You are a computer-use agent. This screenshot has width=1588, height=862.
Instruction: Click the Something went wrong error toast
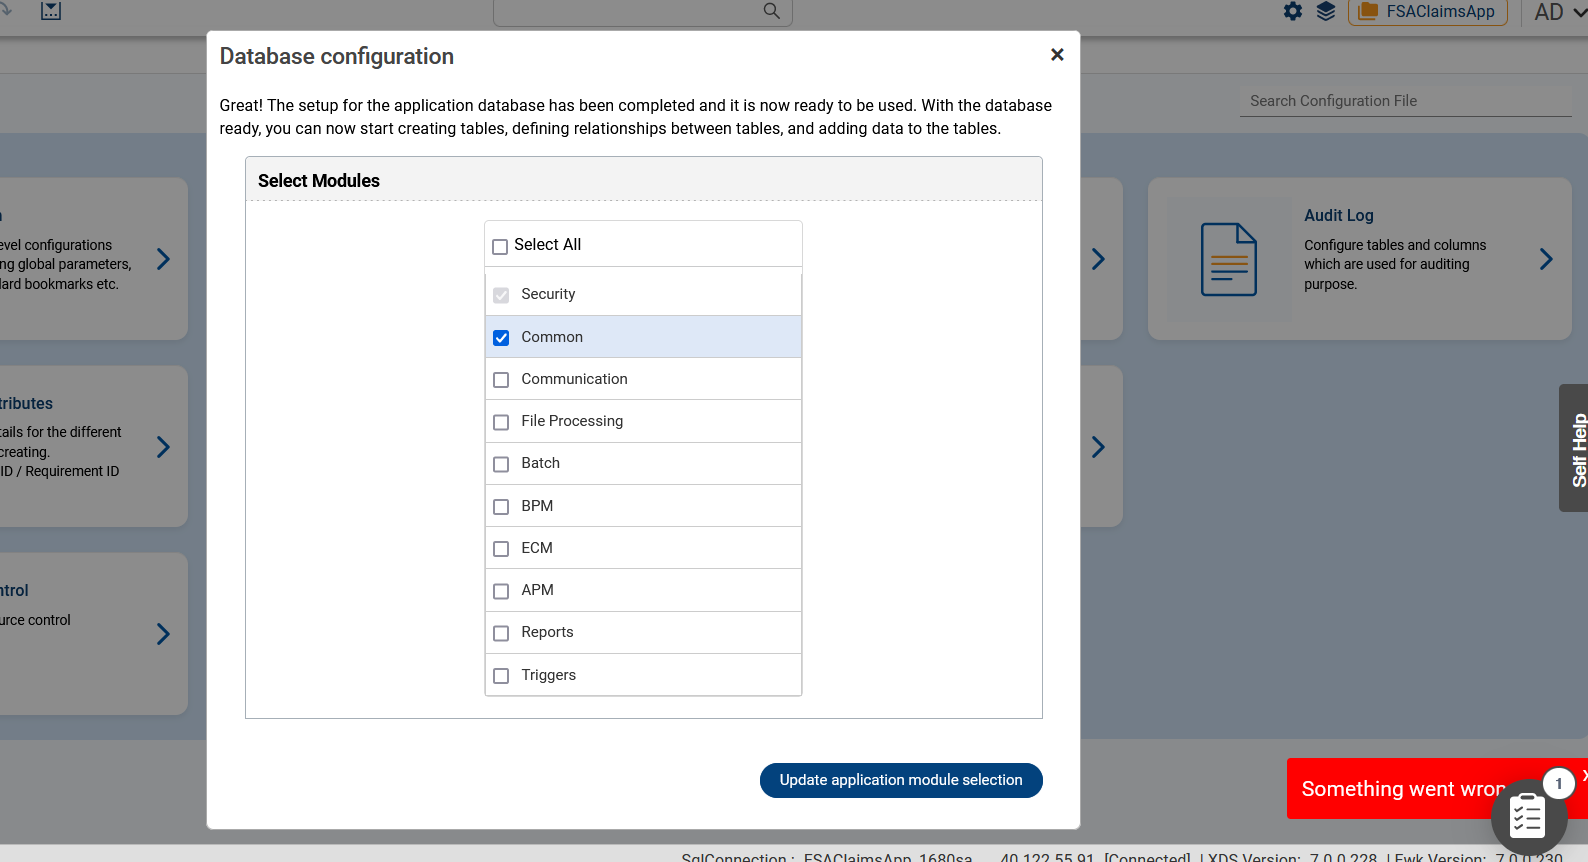1400,789
